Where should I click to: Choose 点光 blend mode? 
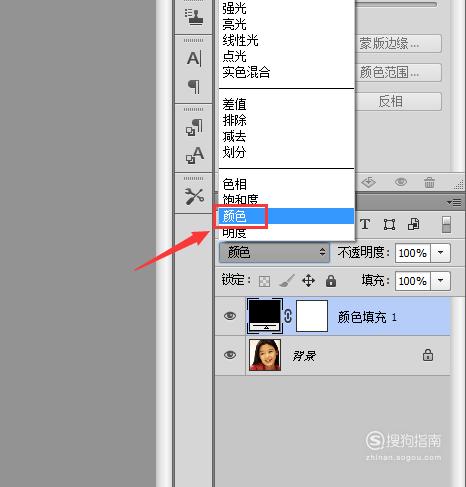coord(287,56)
